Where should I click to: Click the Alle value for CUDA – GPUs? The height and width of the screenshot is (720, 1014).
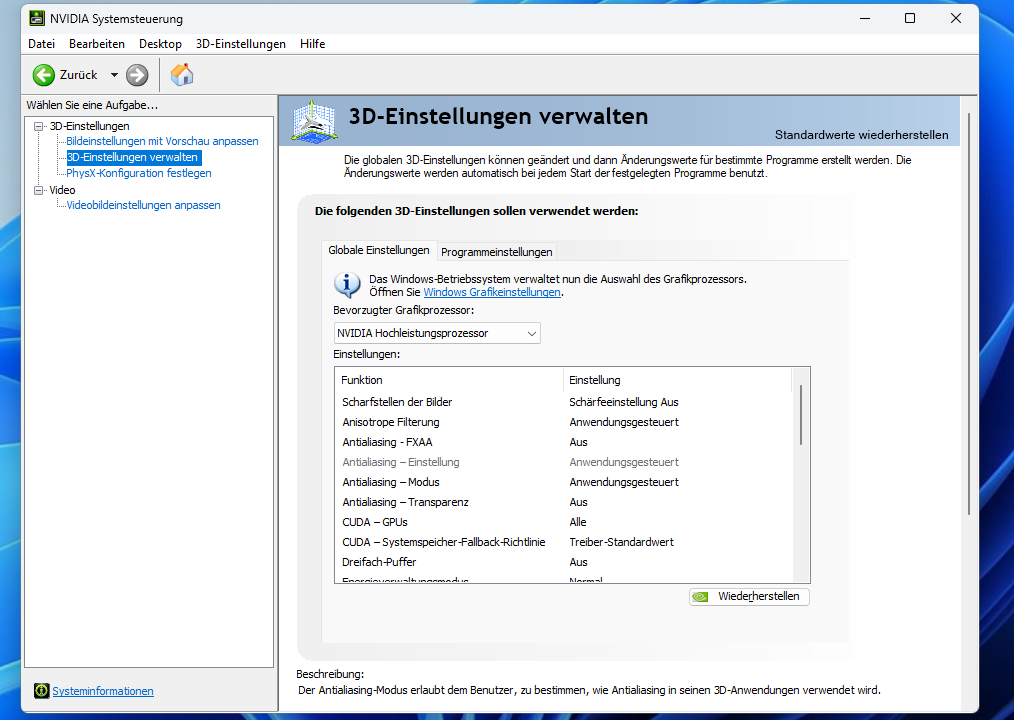coord(577,523)
